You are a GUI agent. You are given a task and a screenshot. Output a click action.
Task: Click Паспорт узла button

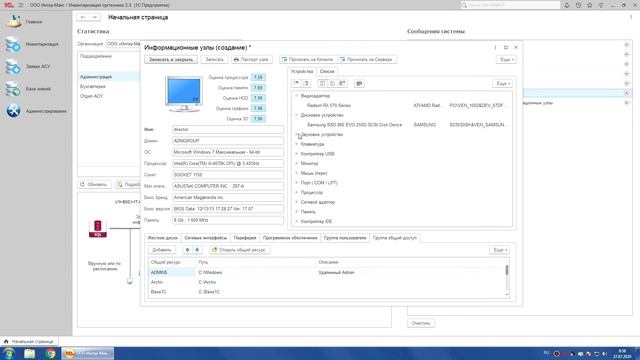pos(251,60)
